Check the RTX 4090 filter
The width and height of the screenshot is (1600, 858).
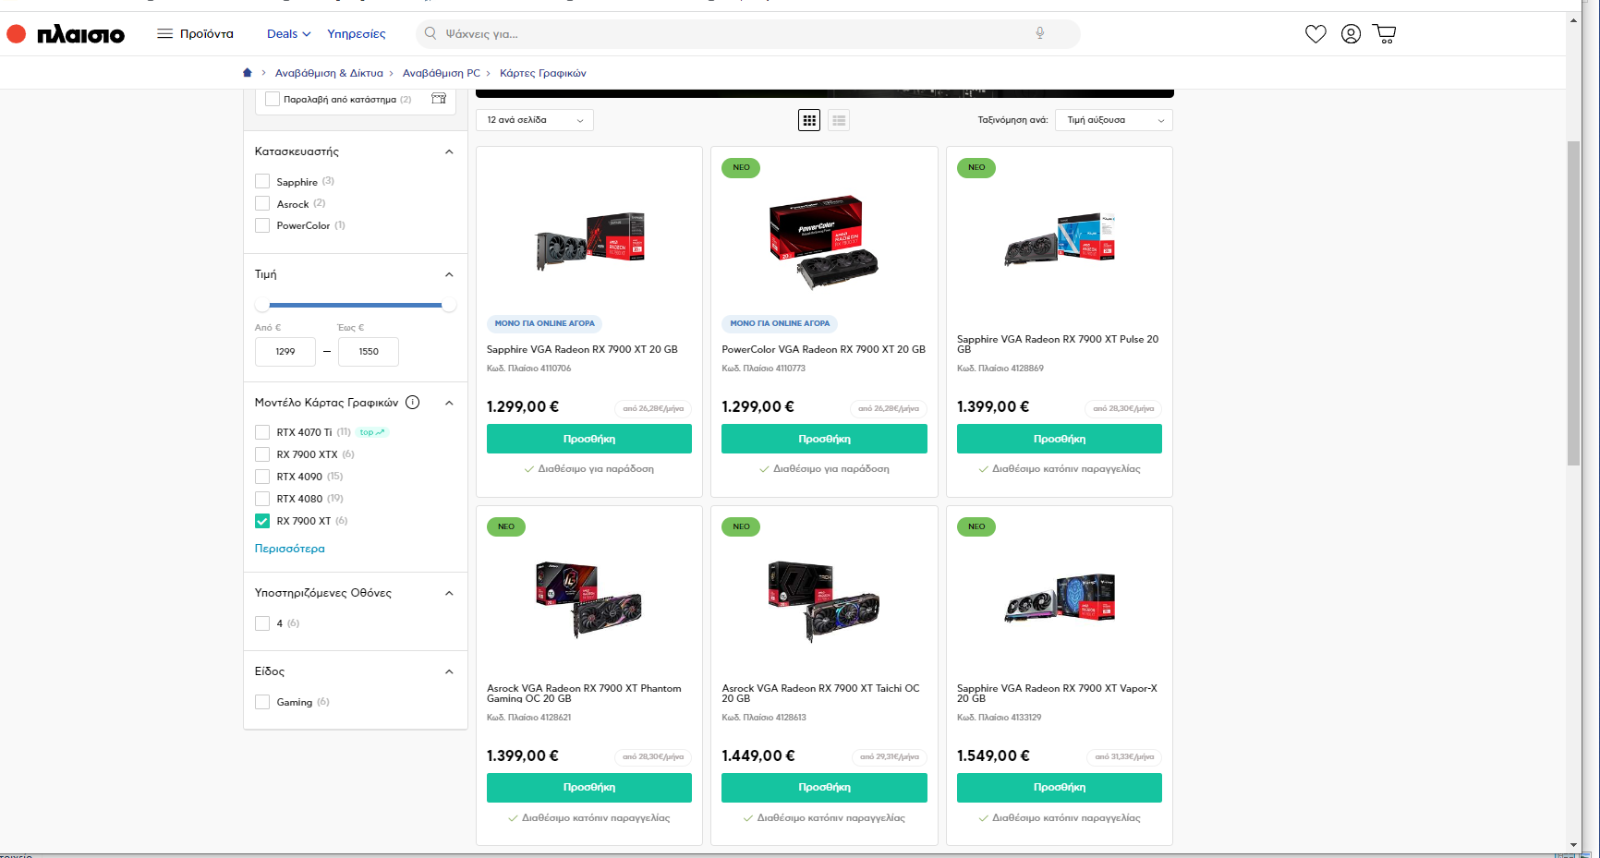pyautogui.click(x=262, y=476)
